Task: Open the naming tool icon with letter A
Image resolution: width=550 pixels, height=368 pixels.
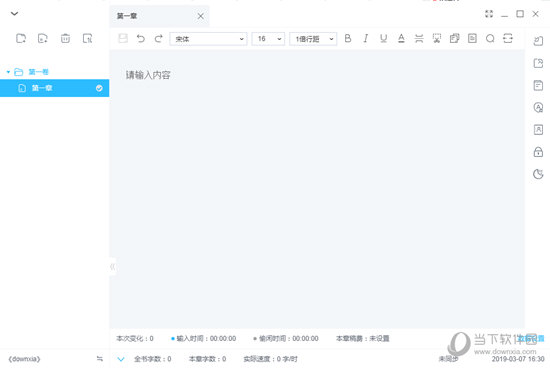Action: click(538, 107)
